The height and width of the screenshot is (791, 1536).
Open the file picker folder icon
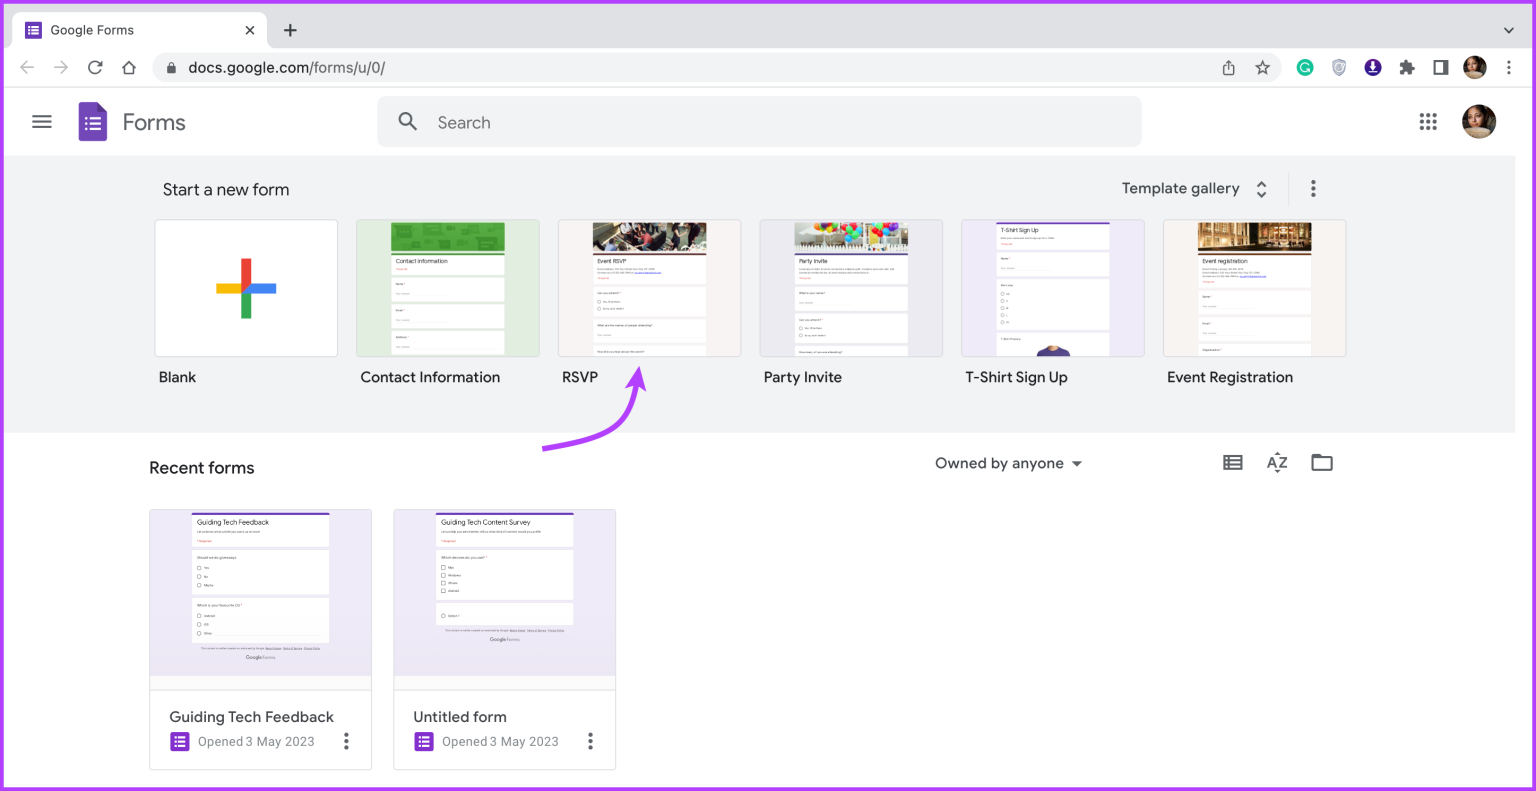pyautogui.click(x=1321, y=462)
